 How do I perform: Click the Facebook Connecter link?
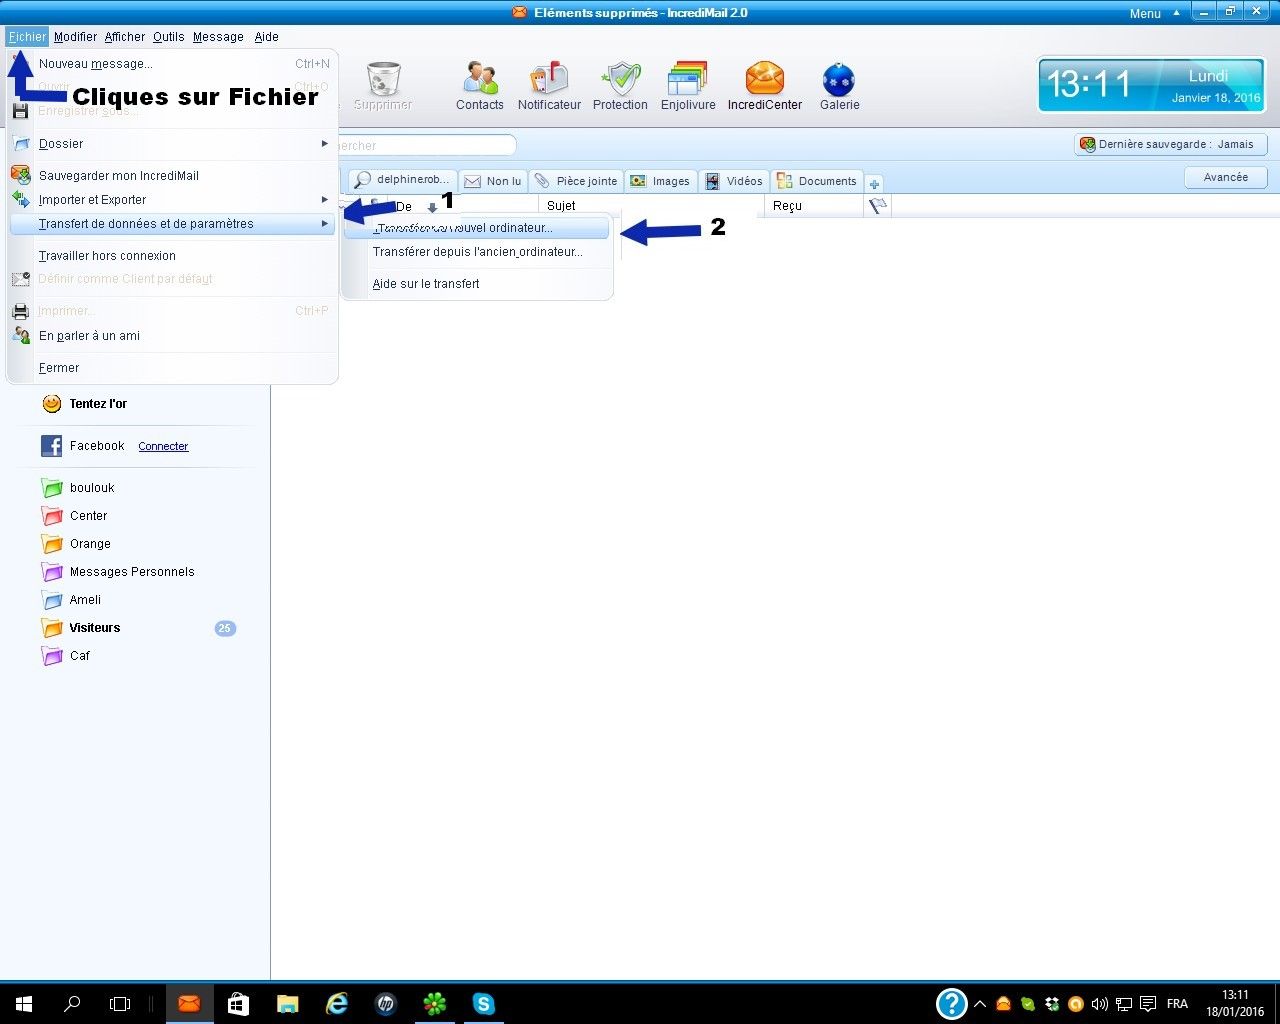tap(163, 447)
